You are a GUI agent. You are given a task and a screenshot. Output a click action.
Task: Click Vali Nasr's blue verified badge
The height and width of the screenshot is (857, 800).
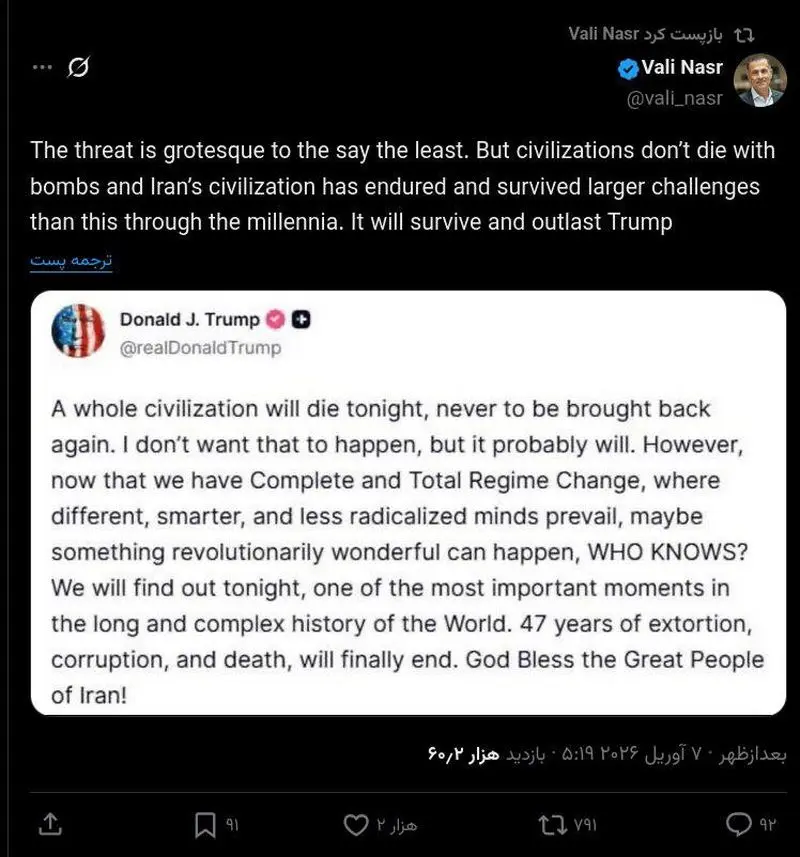(628, 68)
